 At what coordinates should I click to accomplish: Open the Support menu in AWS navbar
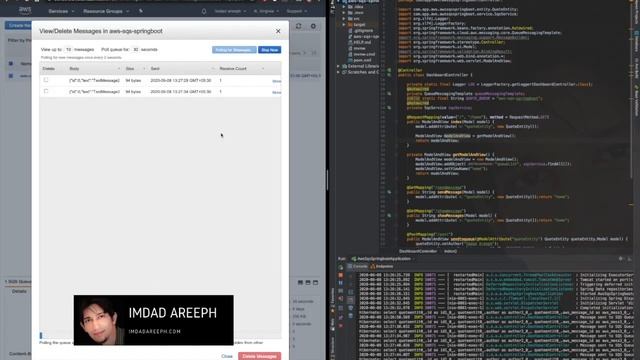tap(296, 11)
